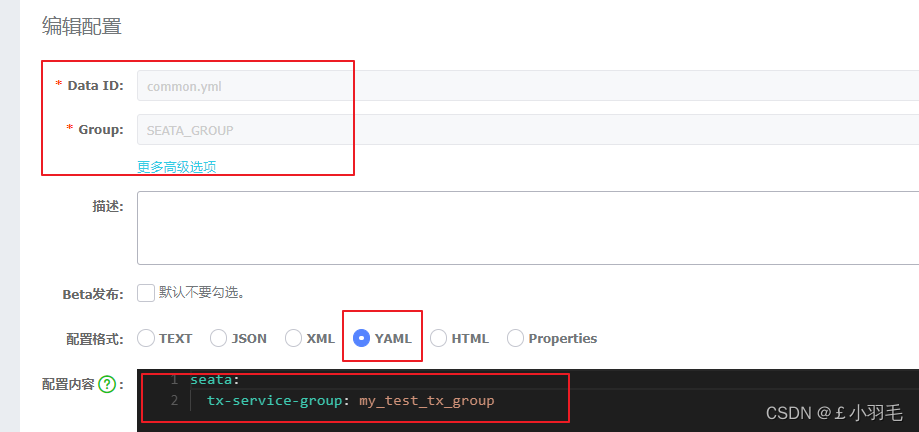The image size is (919, 432).
Task: Select the JSON format radio button
Action: [x=219, y=338]
